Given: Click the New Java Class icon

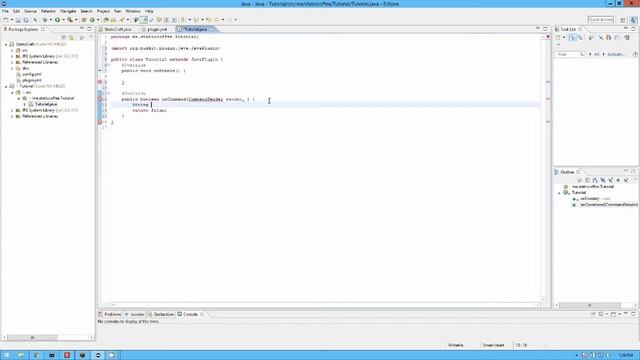Looking at the screenshot, I should tap(92, 20).
